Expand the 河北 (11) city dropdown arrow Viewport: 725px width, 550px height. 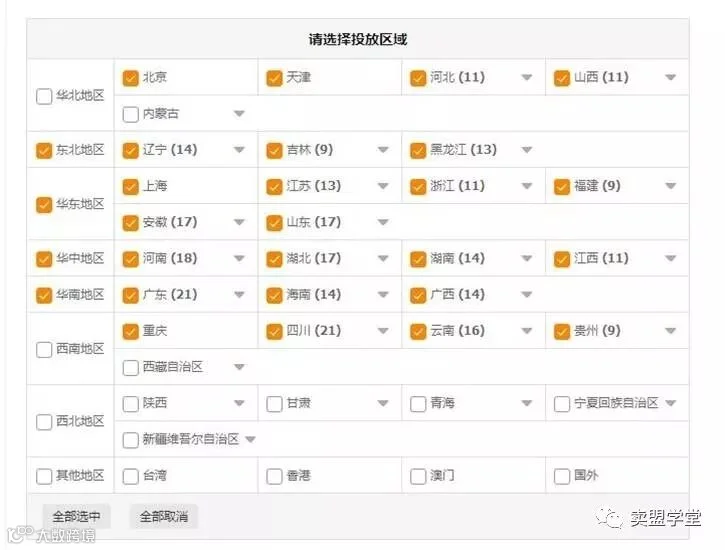tap(527, 77)
